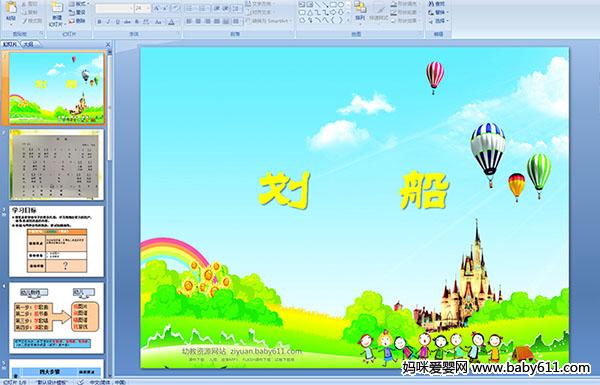Click the slide Layout button

(79, 4)
